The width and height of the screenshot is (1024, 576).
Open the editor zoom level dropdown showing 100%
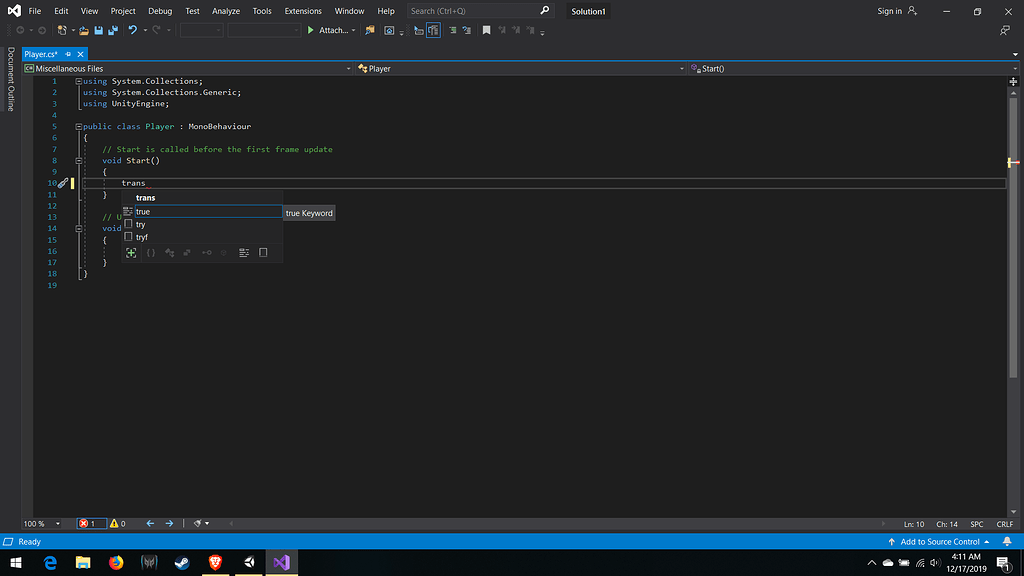[42, 523]
